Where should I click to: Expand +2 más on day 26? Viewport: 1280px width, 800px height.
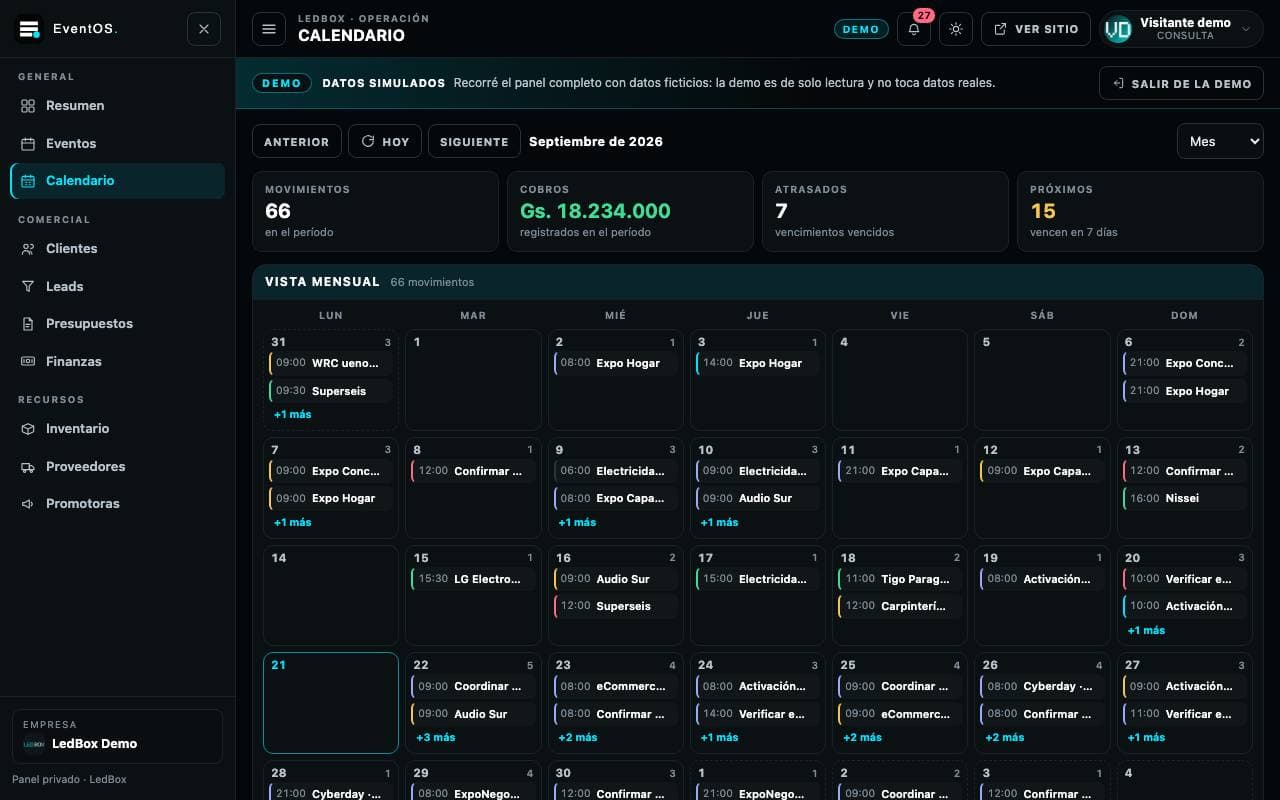(x=1005, y=737)
